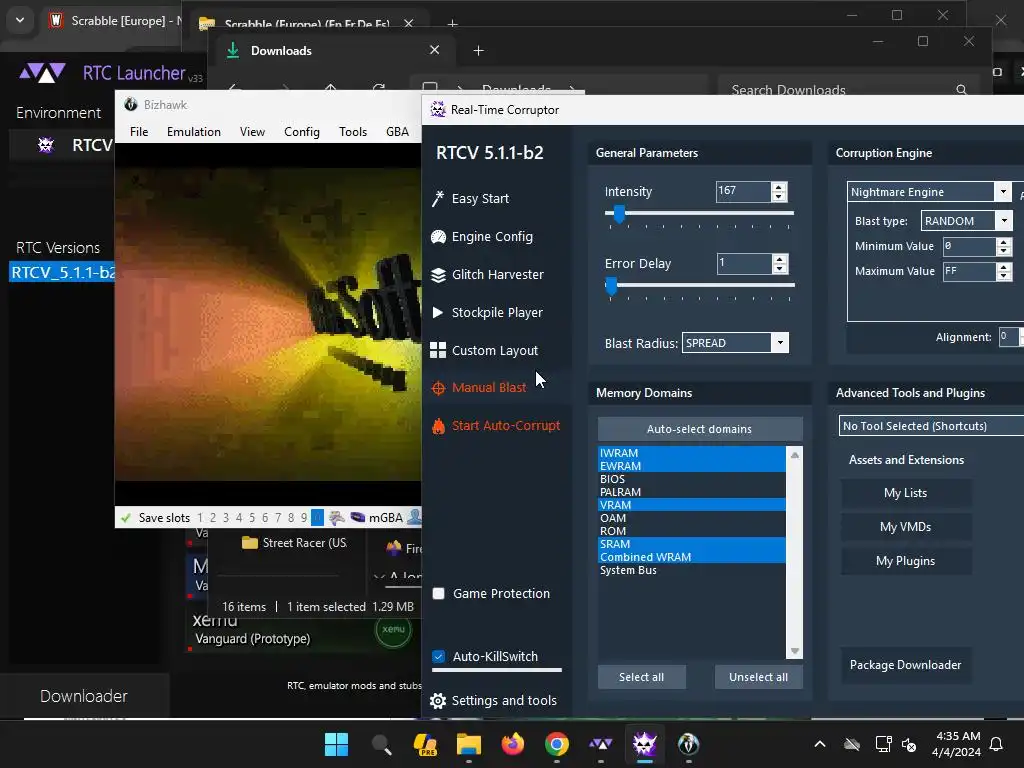
Task: Open File Explorer from taskbar
Action: pyautogui.click(x=468, y=744)
